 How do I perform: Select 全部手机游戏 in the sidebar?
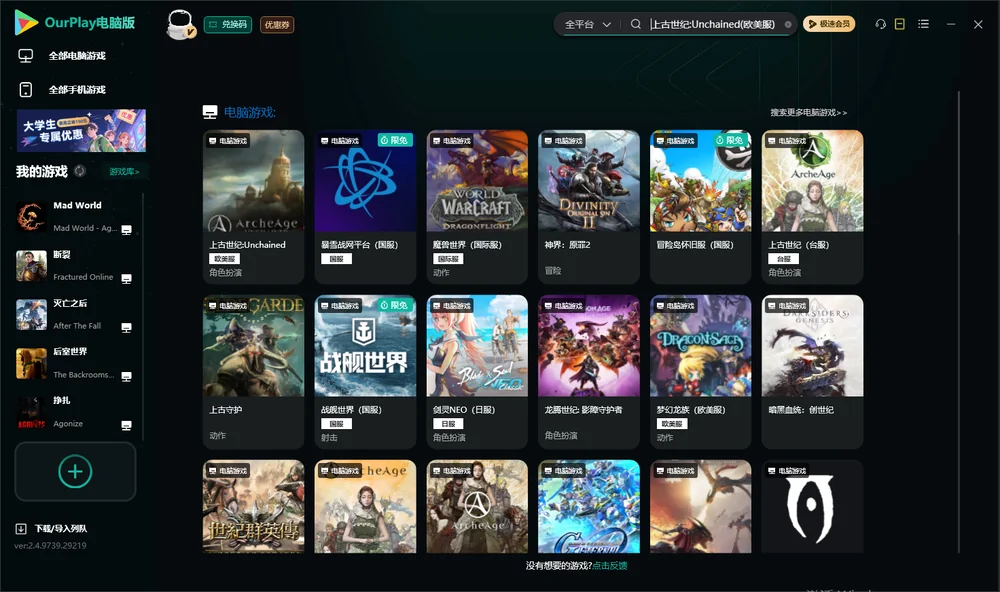(x=77, y=90)
